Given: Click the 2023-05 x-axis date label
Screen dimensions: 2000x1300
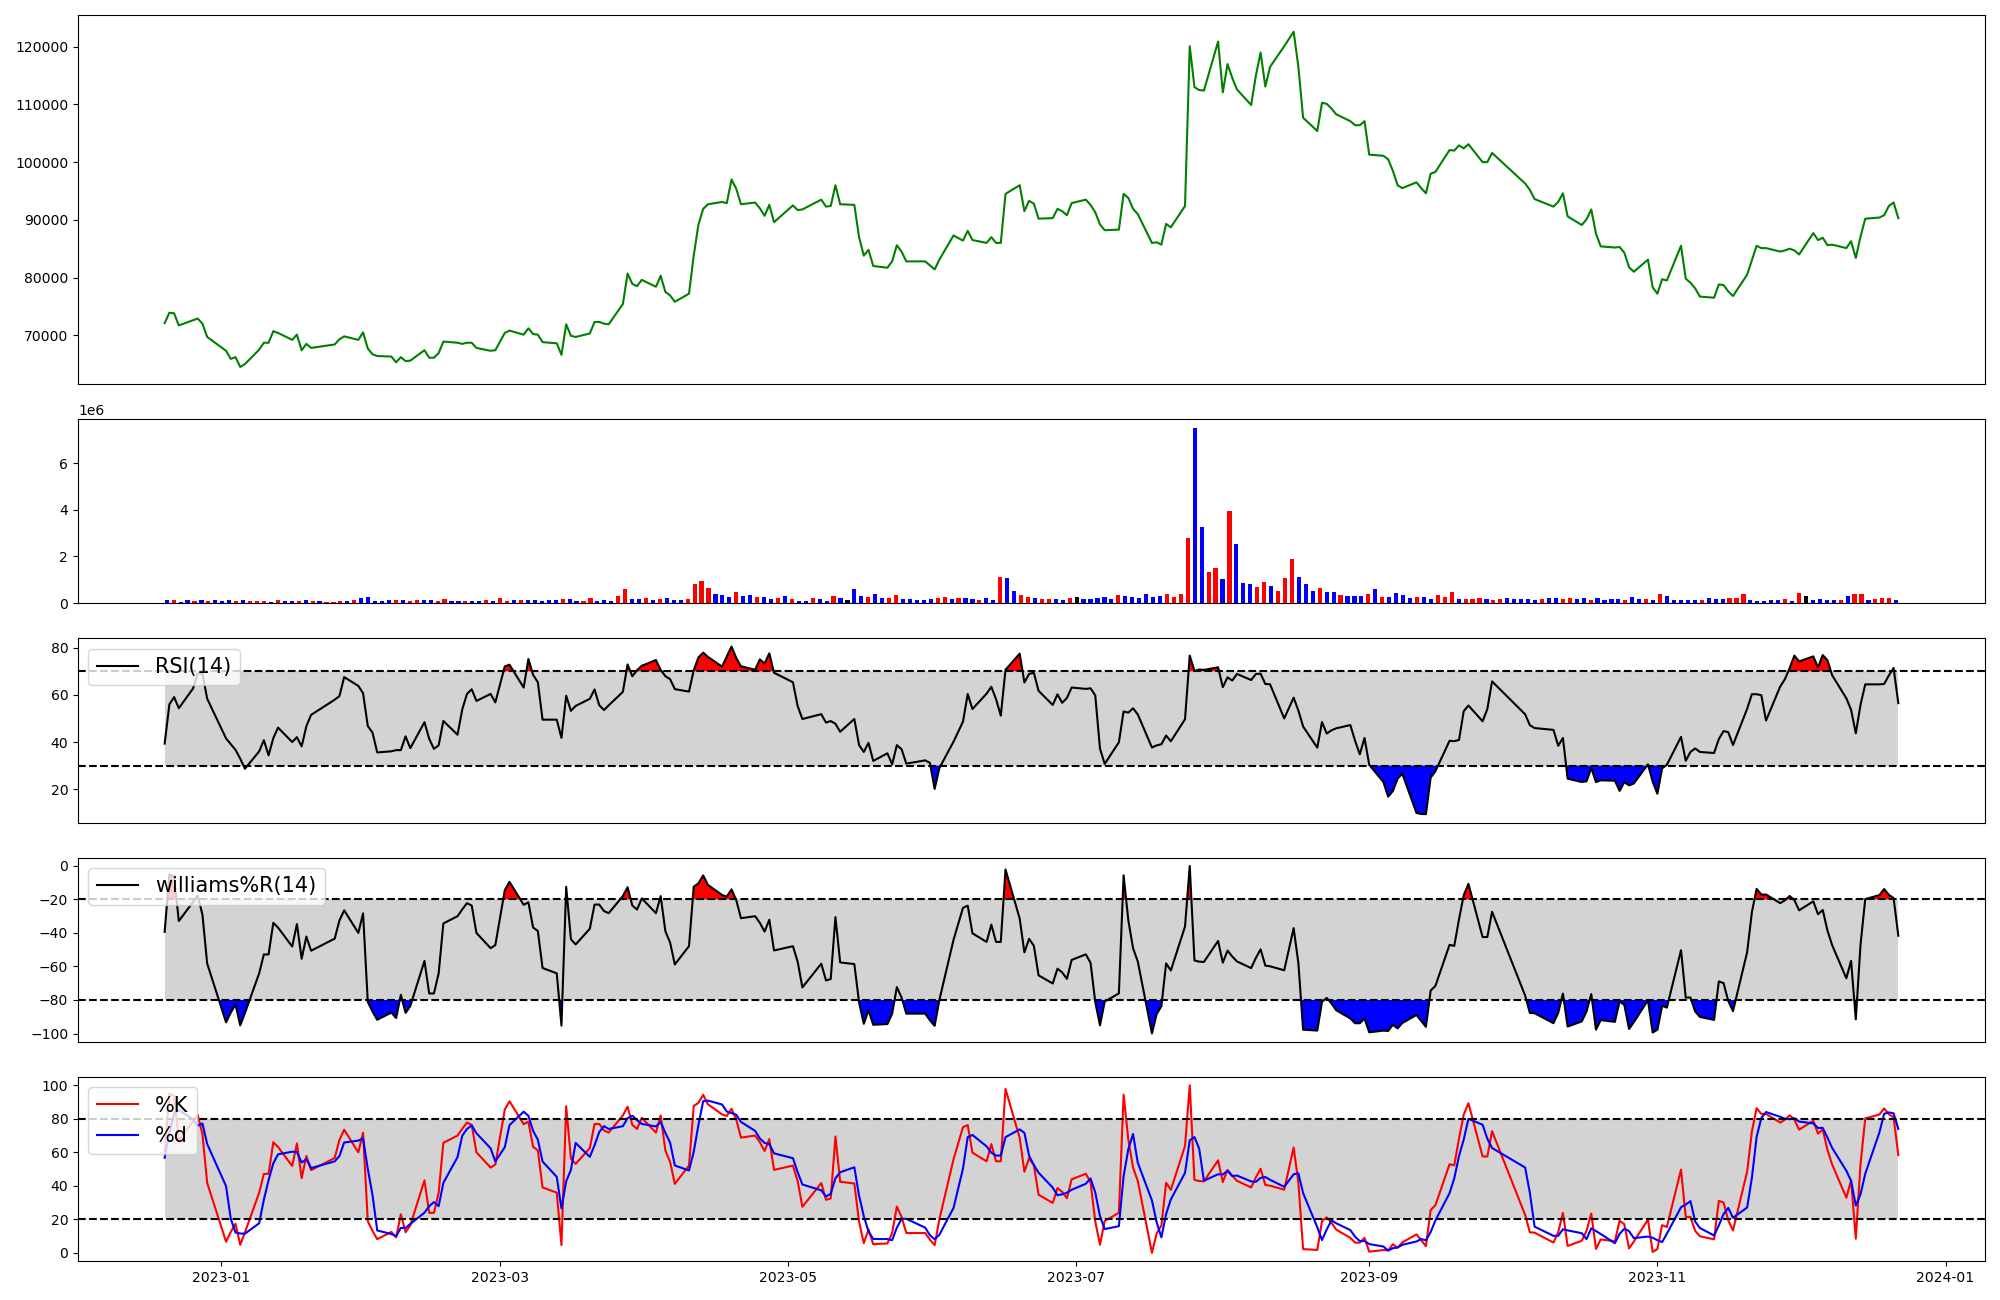Looking at the screenshot, I should click(788, 1277).
